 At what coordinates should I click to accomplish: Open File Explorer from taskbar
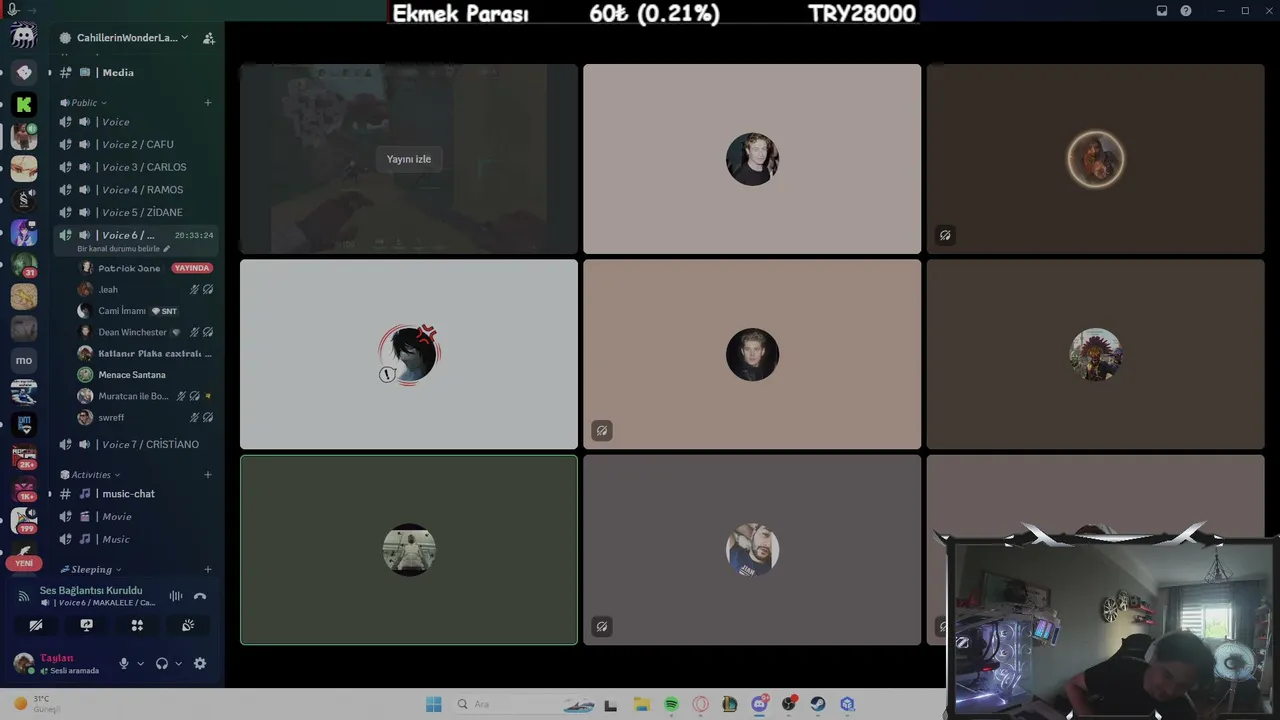click(x=641, y=704)
